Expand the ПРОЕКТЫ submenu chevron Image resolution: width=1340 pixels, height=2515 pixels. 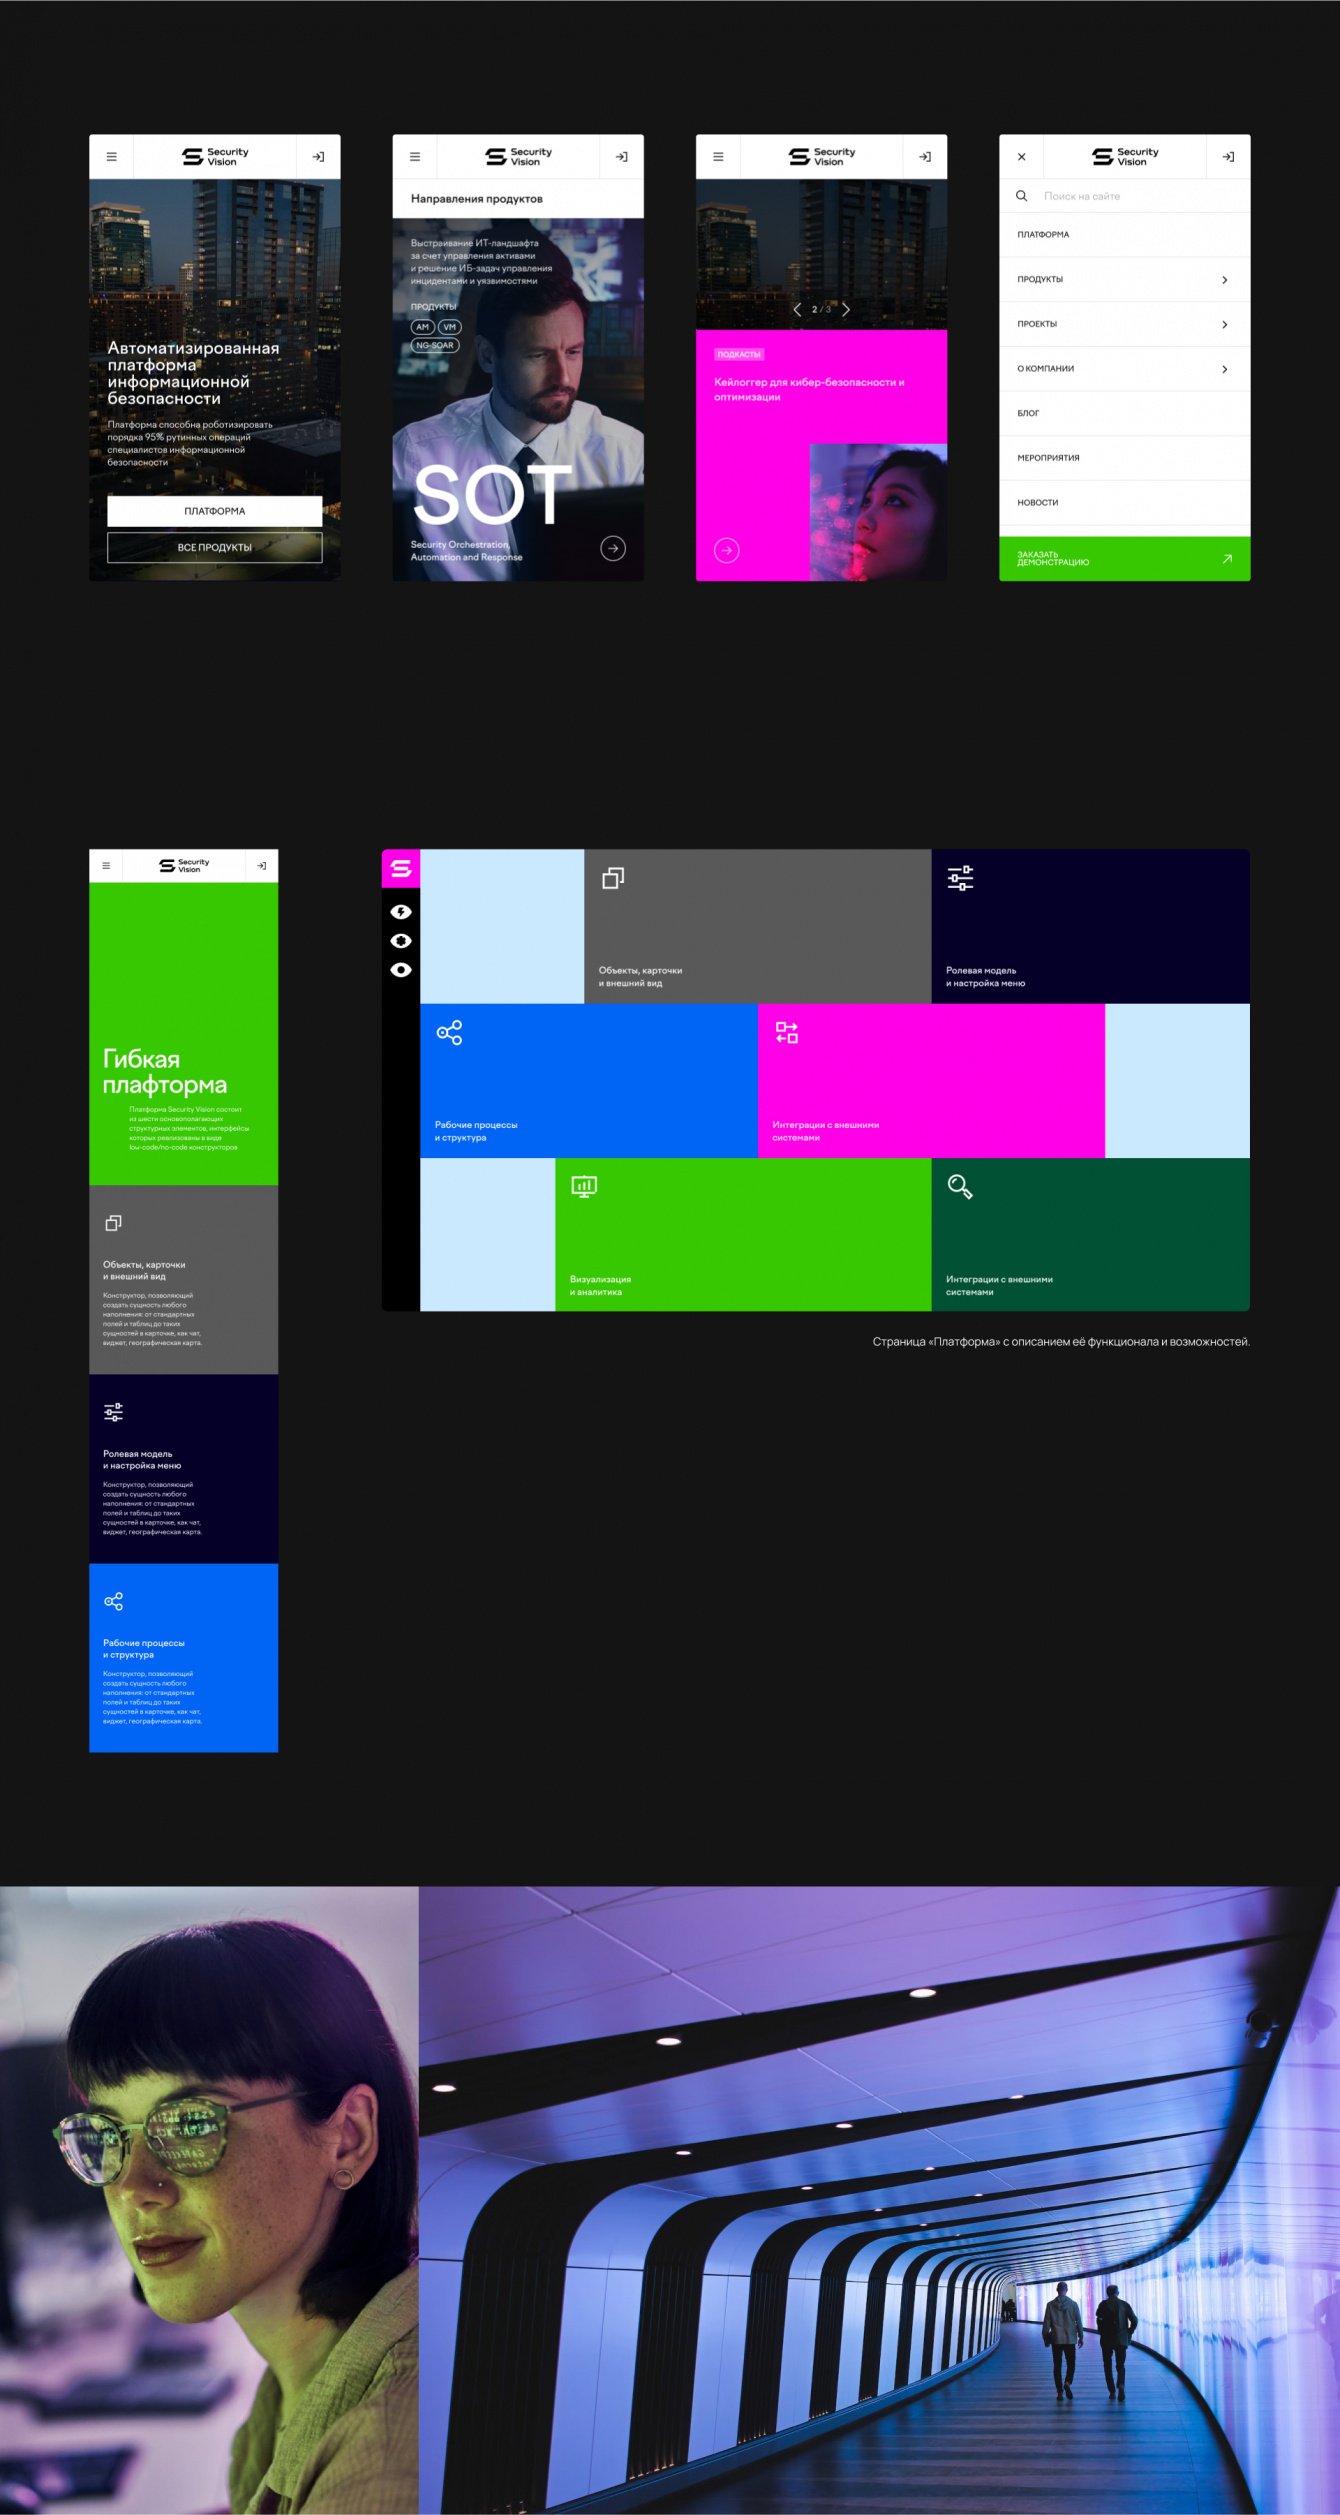1225,325
